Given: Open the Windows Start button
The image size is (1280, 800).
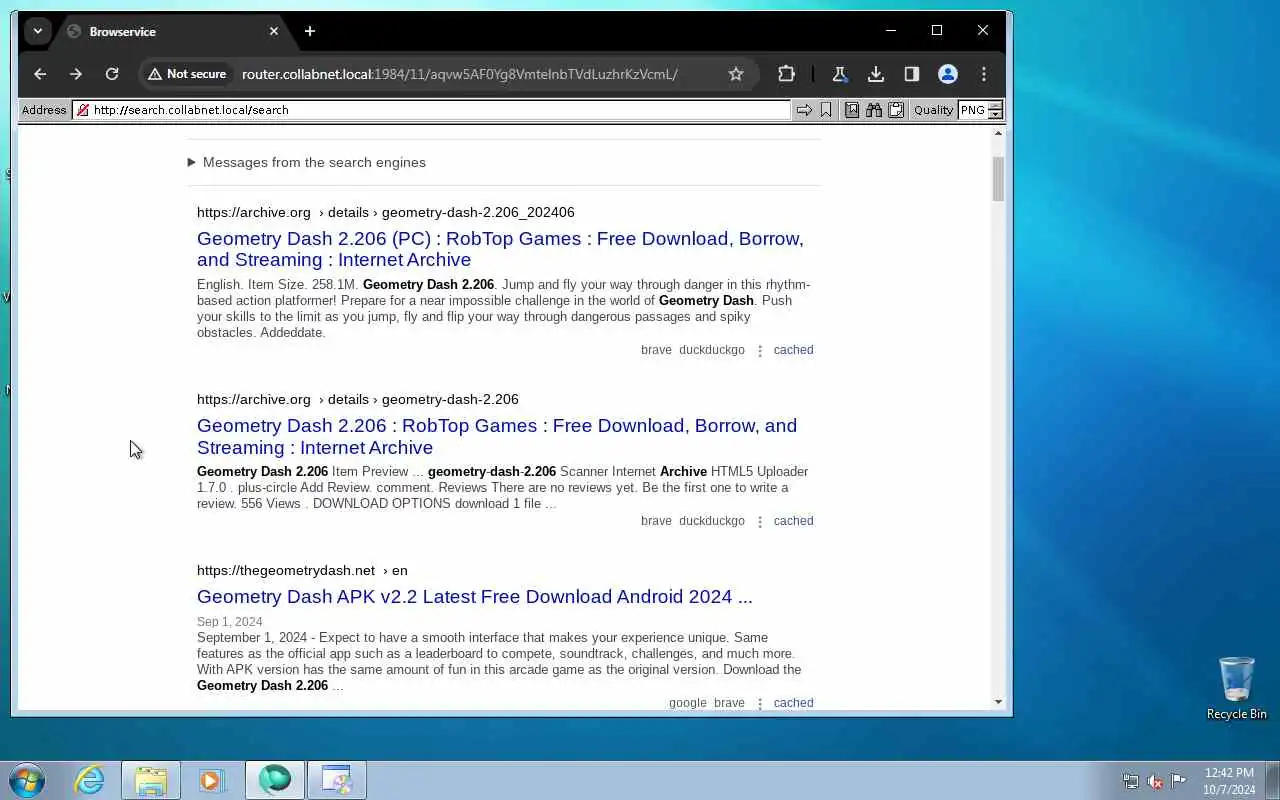Looking at the screenshot, I should pyautogui.click(x=27, y=780).
